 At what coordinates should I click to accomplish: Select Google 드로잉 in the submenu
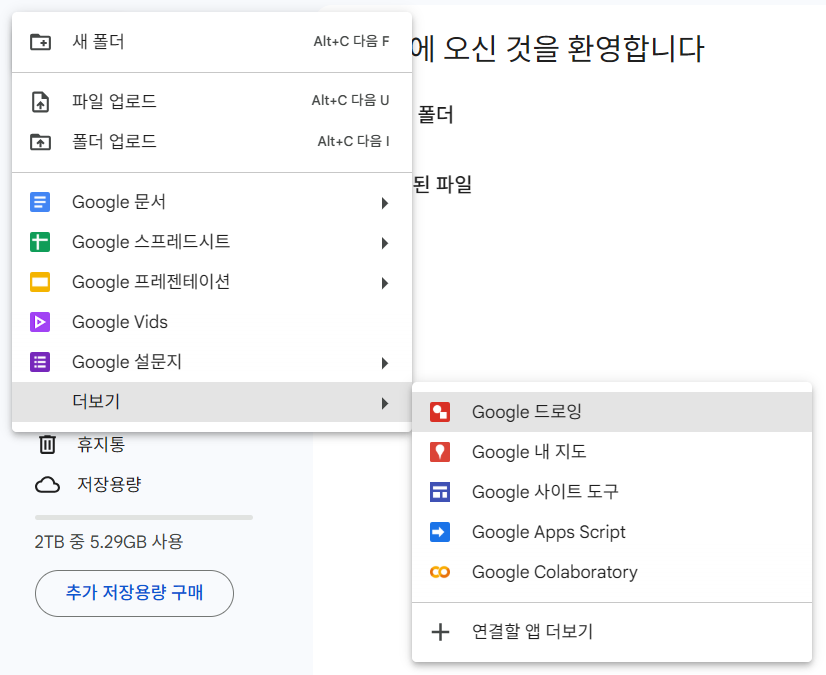(530, 412)
